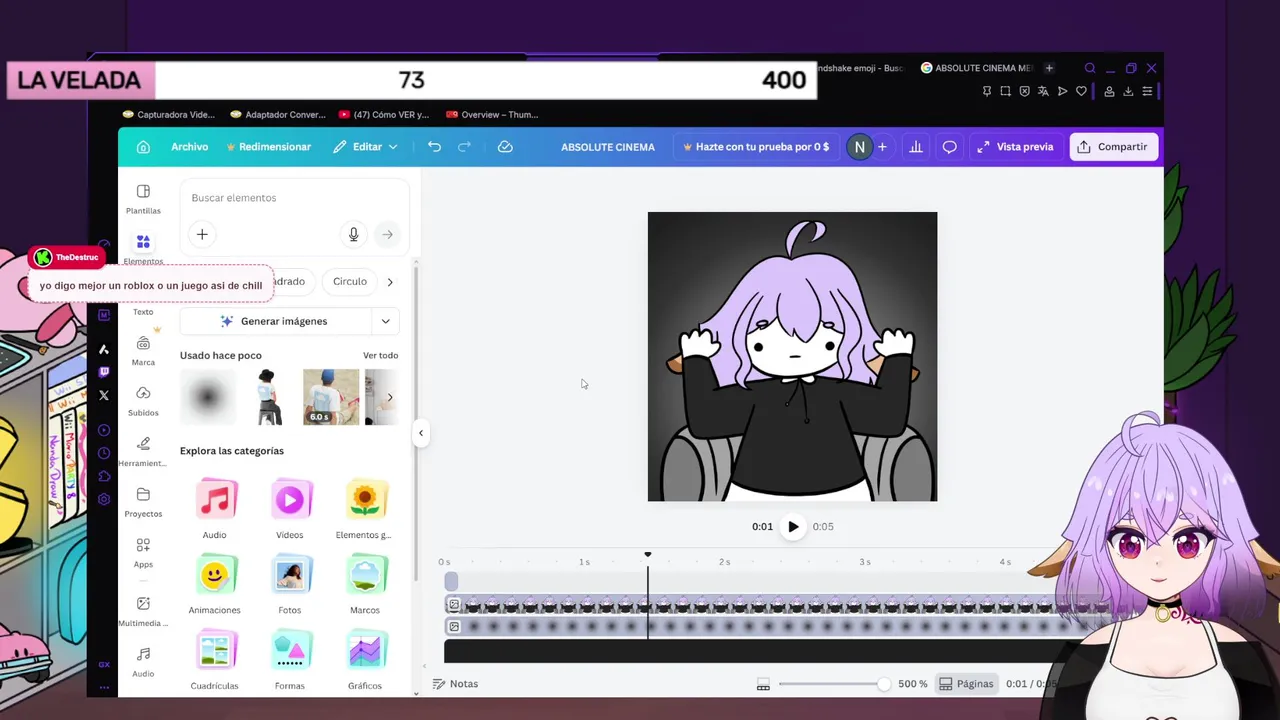1280x720 pixels.
Task: Expand the Editar dropdown
Action: pos(365,147)
